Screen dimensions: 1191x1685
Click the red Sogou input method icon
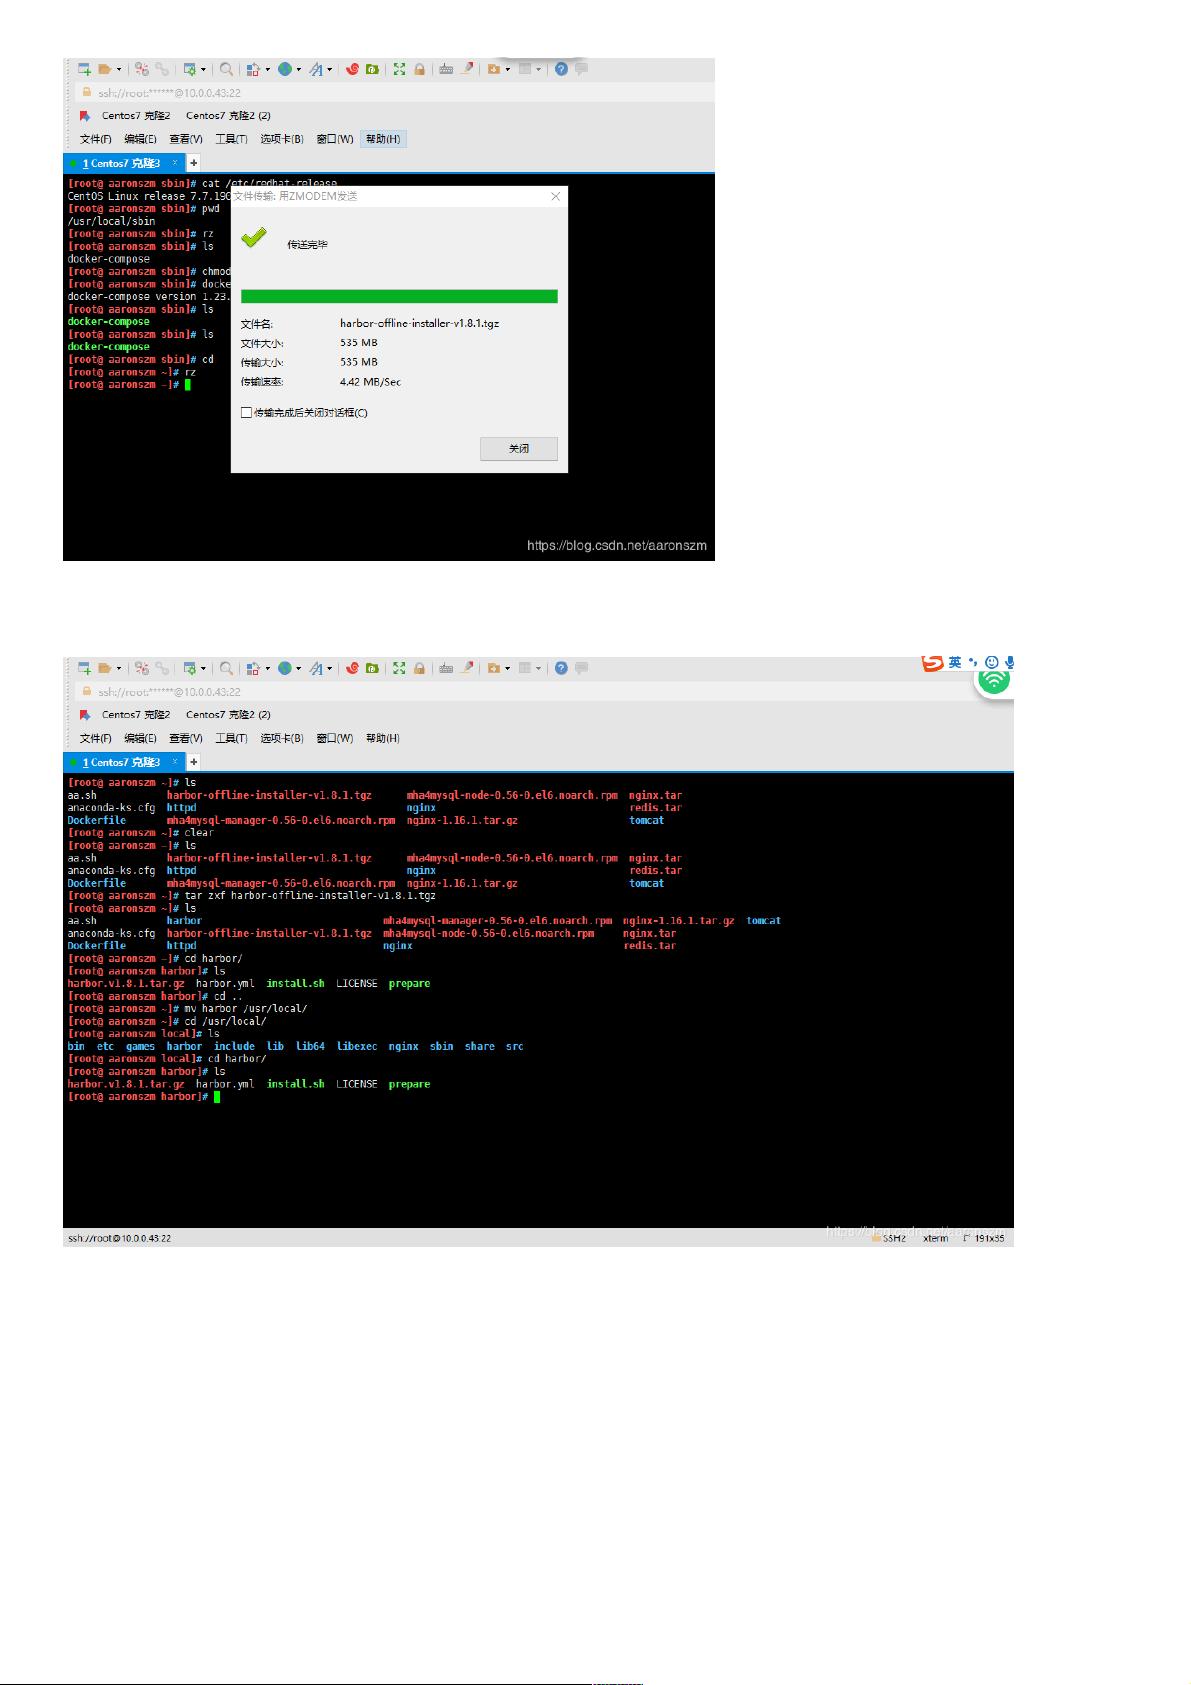(x=932, y=663)
